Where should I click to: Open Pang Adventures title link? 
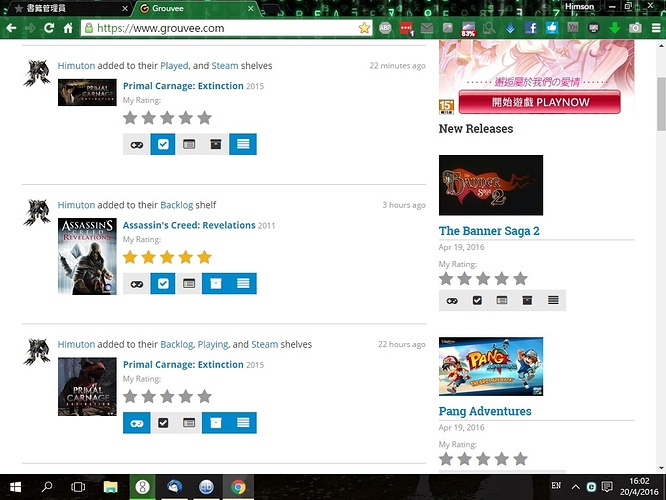[x=485, y=411]
